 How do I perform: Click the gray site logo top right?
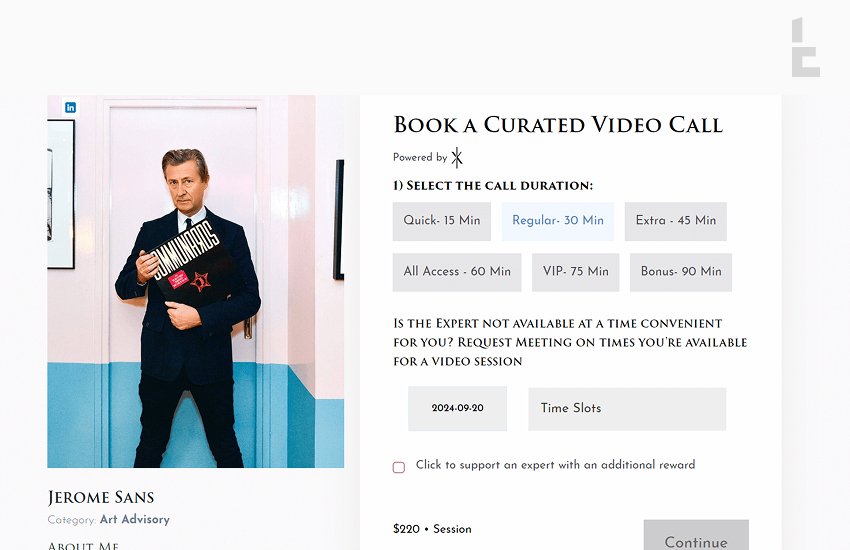806,47
